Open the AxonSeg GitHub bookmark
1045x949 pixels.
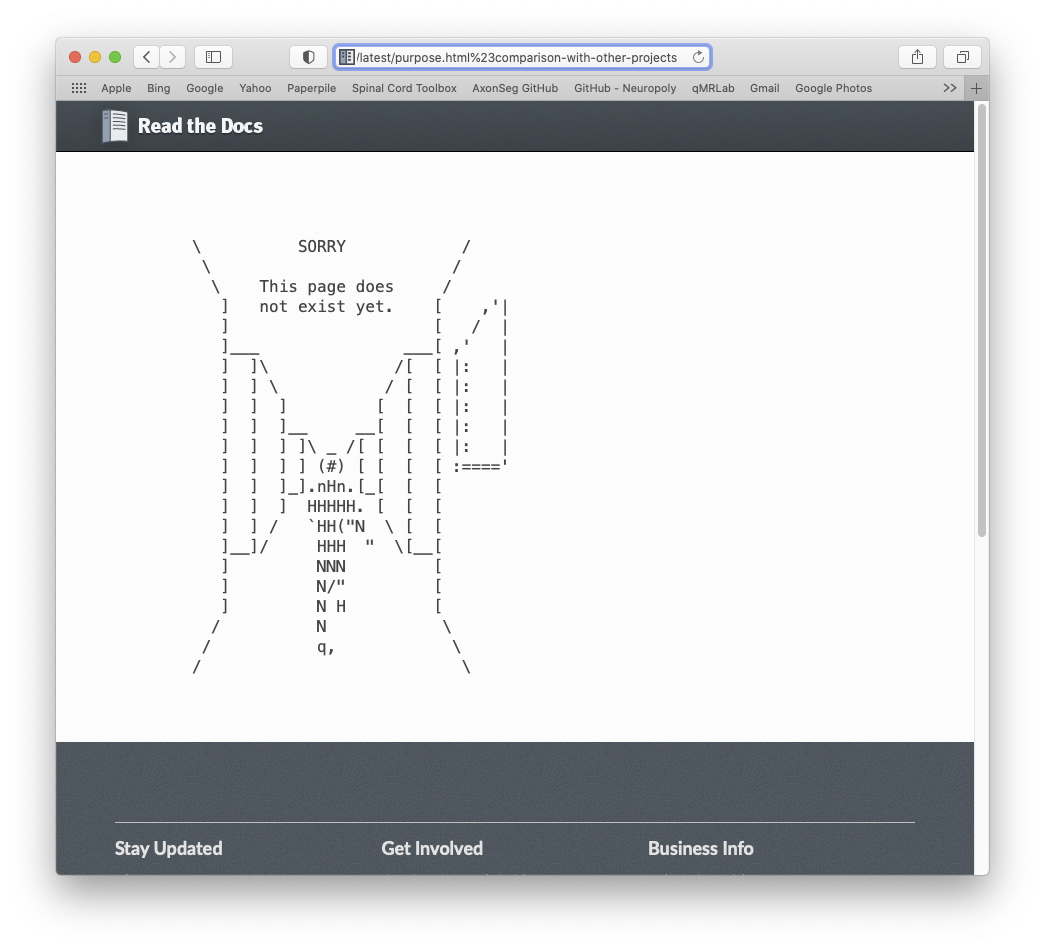point(515,88)
